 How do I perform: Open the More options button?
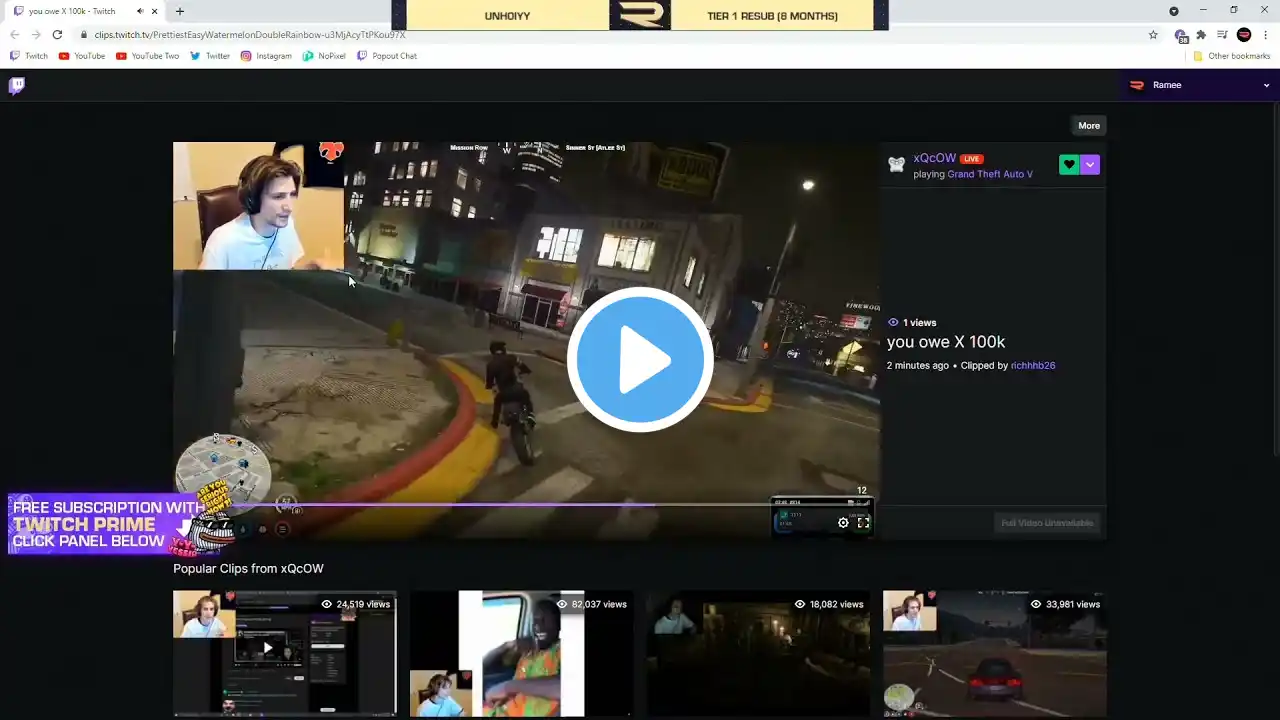click(x=1089, y=125)
